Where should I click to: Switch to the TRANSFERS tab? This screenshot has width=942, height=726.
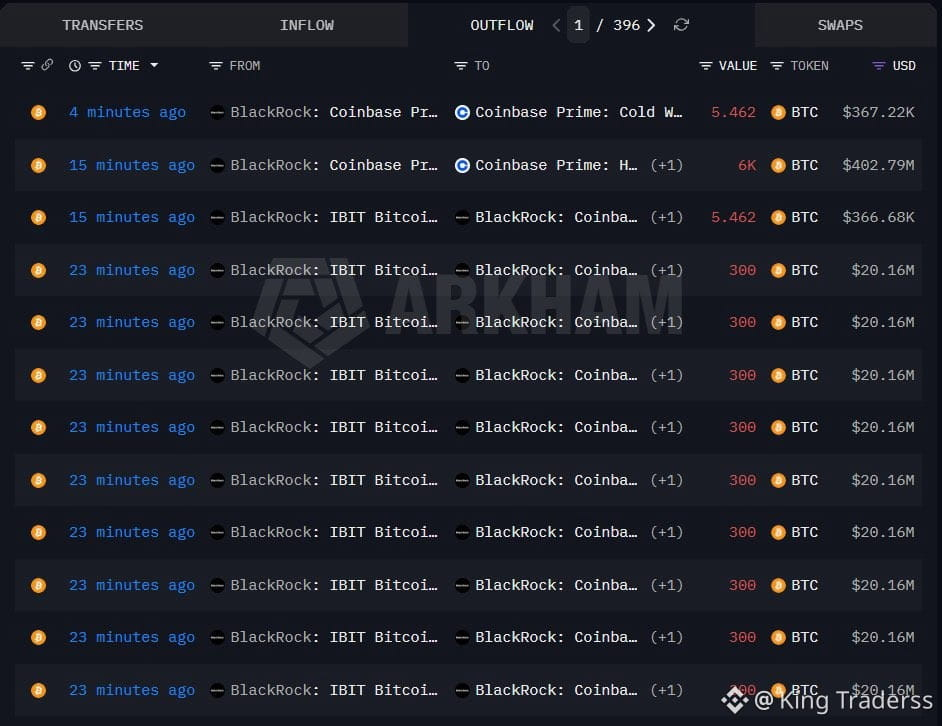point(103,25)
